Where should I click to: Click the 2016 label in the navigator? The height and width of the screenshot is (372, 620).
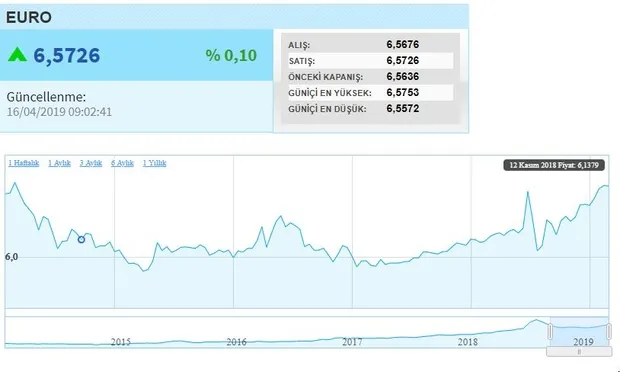[236, 342]
